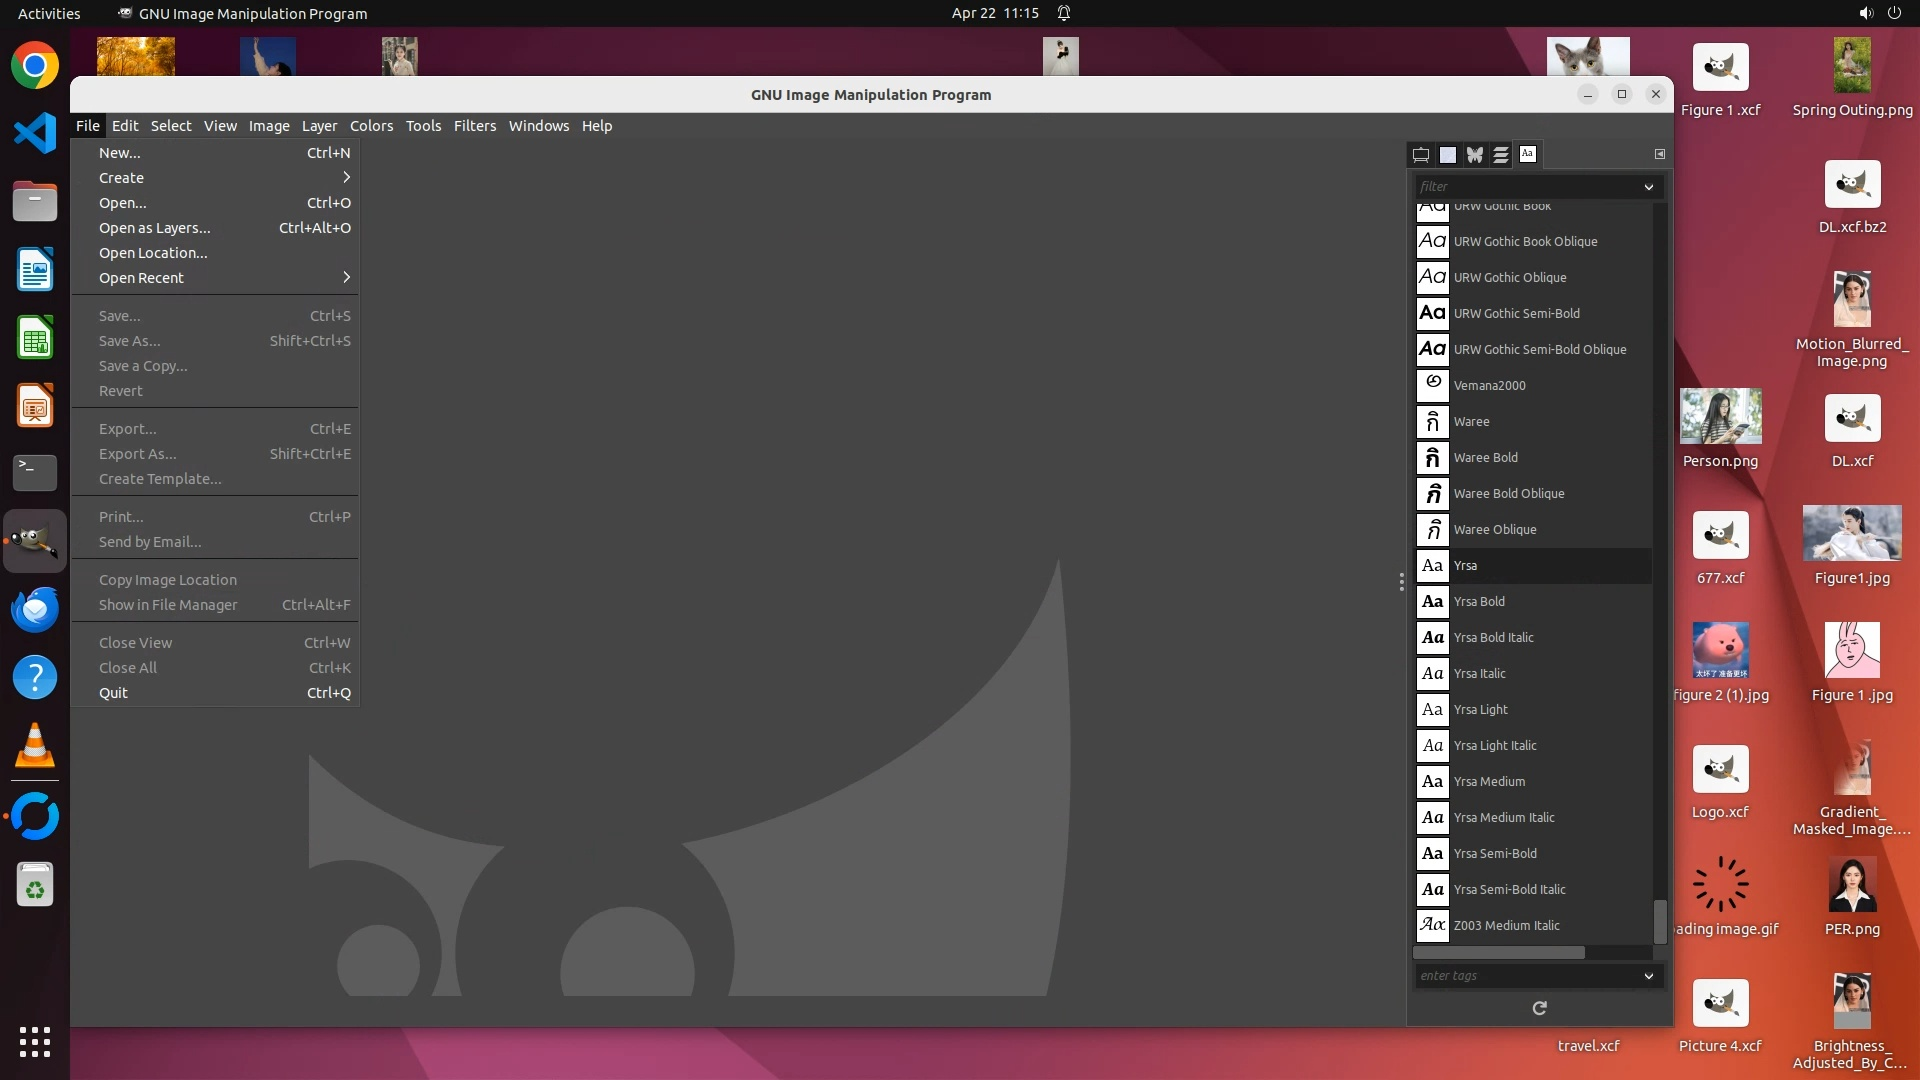1920x1080 pixels.
Task: Expand the font filter dropdown arrow
Action: (1648, 187)
